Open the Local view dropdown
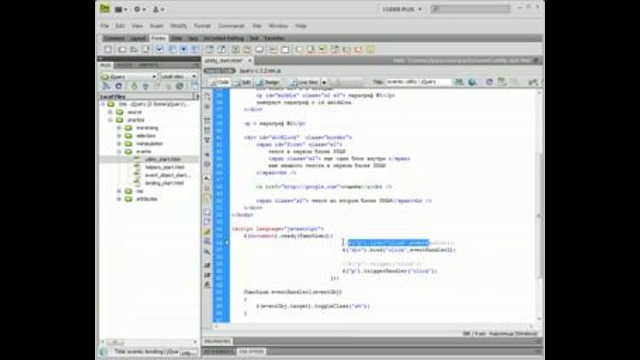 point(178,76)
